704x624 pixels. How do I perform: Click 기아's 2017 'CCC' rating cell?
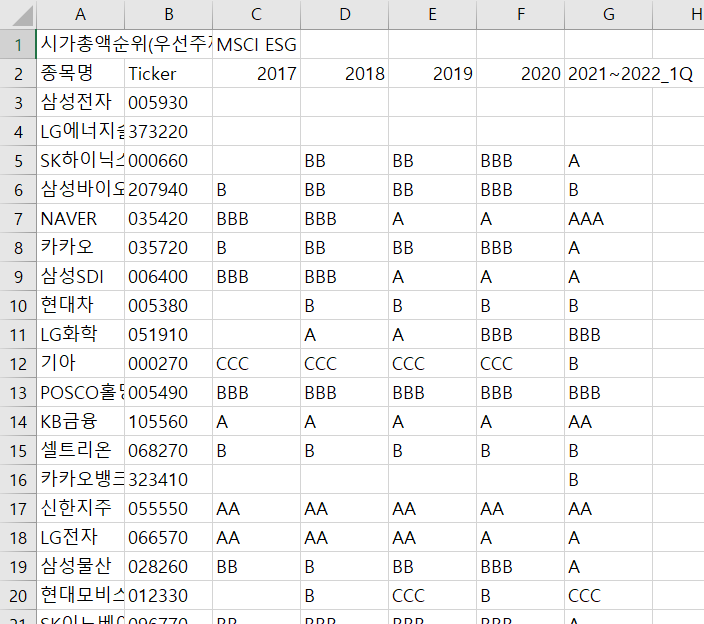pos(256,363)
